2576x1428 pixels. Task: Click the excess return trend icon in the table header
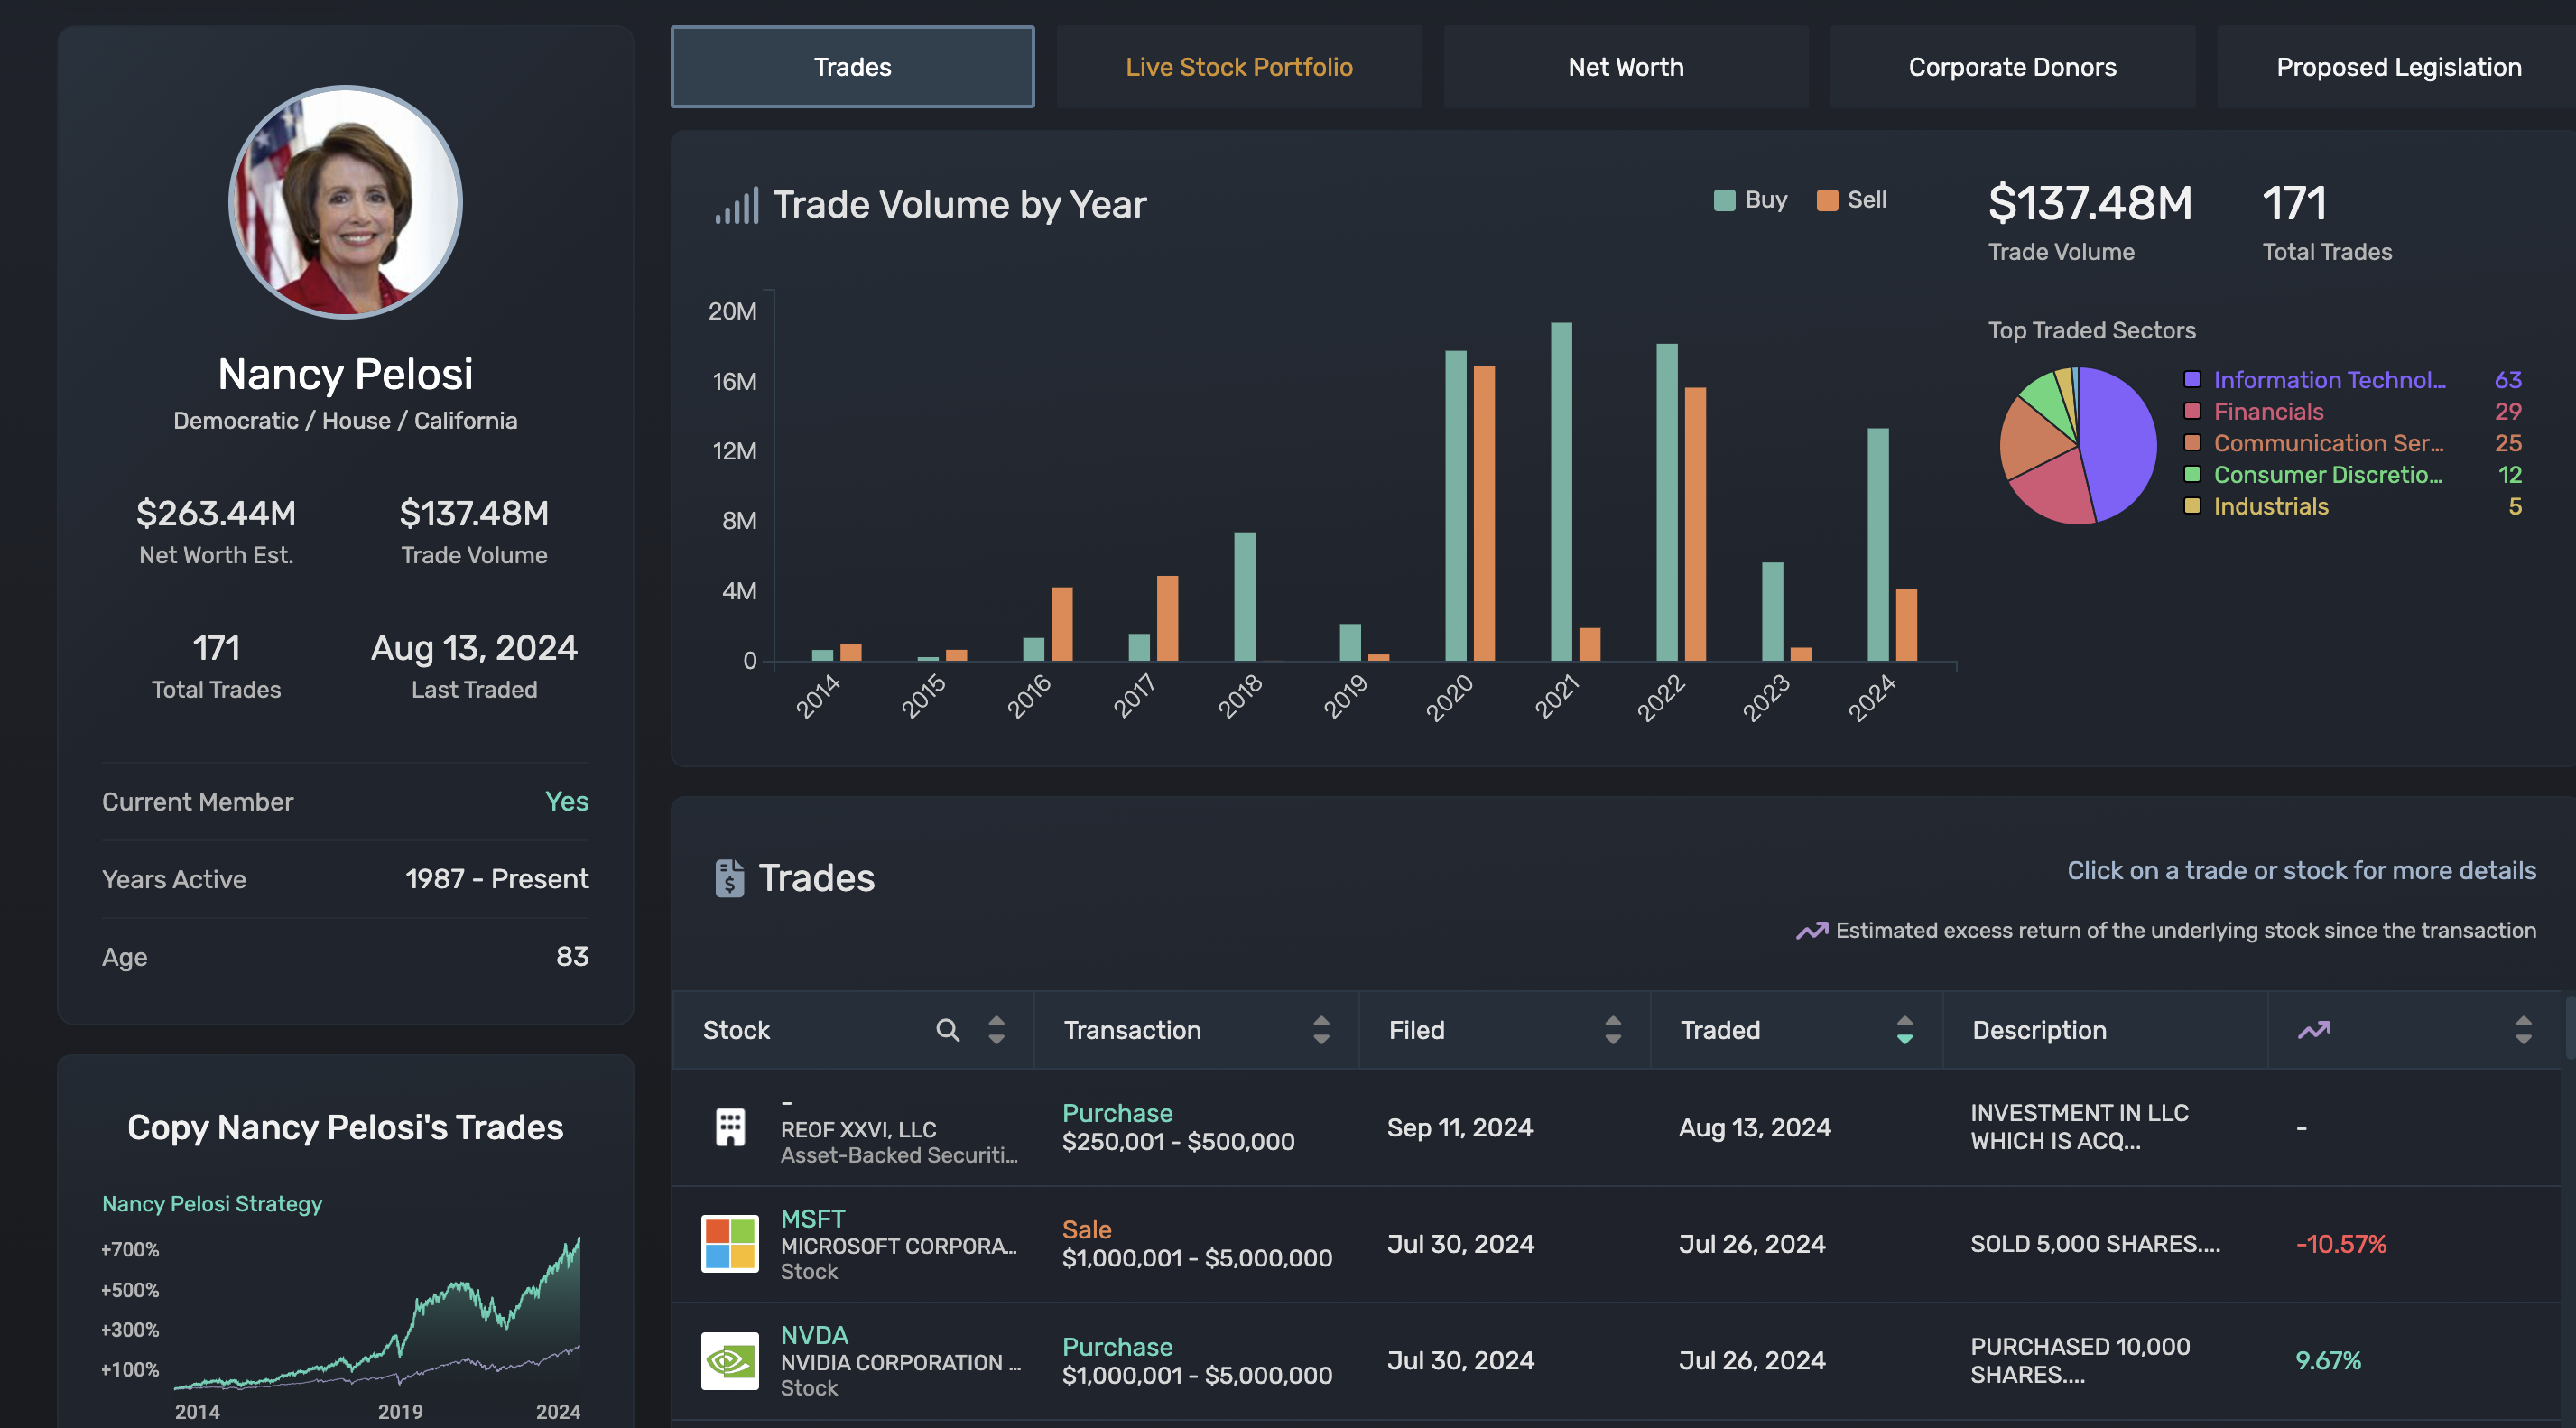click(x=2314, y=1030)
